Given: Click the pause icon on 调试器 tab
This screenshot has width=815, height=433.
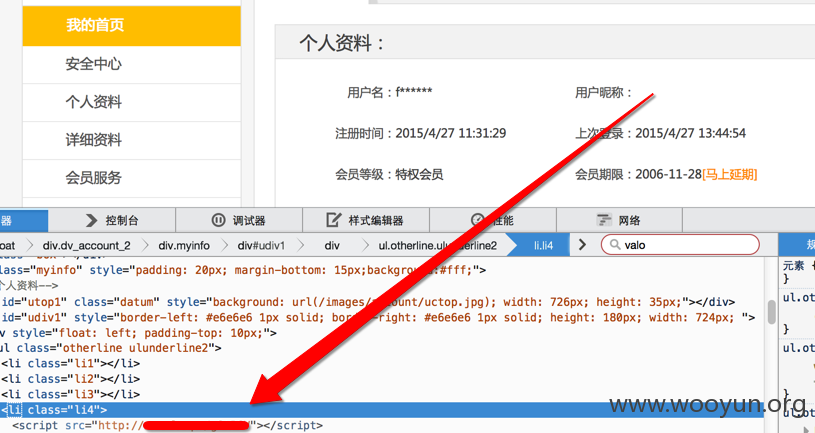Looking at the screenshot, I should (x=218, y=220).
